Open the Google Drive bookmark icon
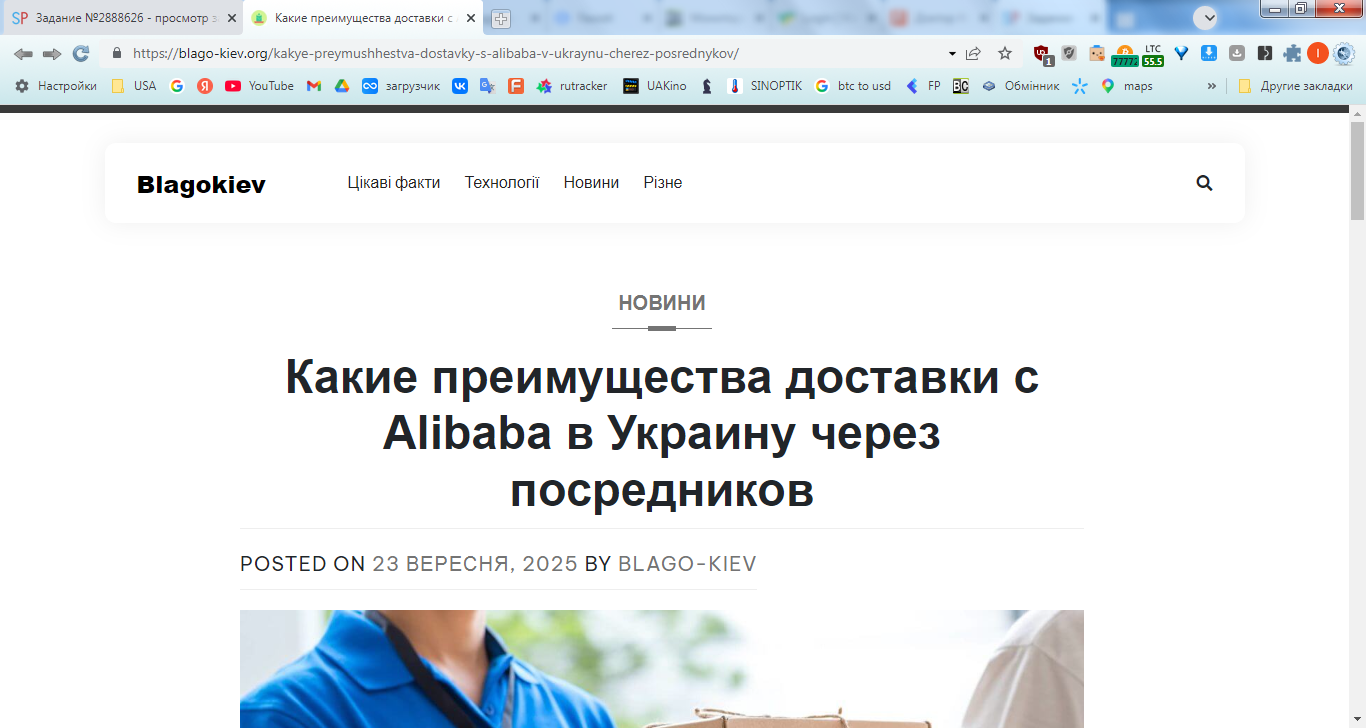The width and height of the screenshot is (1366, 728). coord(342,86)
